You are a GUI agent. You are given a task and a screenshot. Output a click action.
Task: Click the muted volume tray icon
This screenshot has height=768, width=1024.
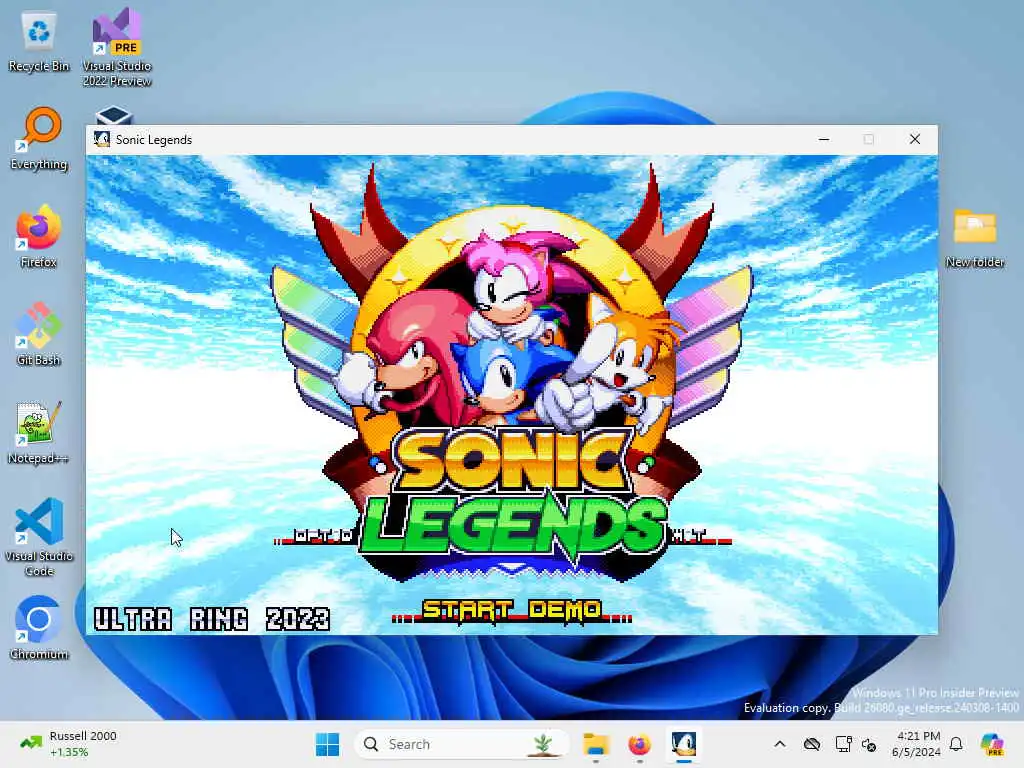[x=869, y=744]
